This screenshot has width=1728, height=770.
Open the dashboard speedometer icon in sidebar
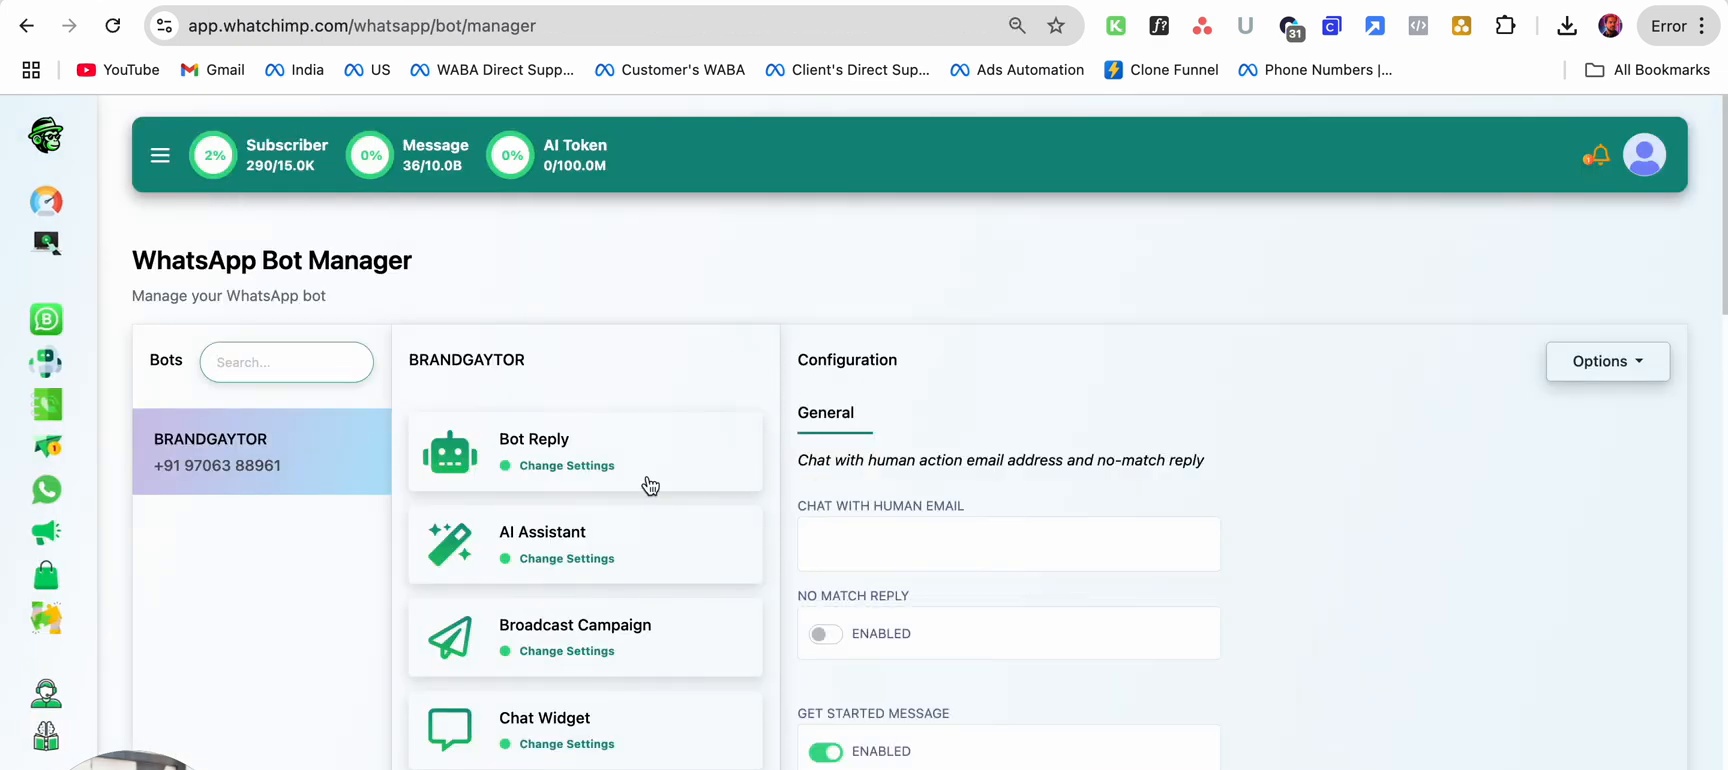coord(46,201)
